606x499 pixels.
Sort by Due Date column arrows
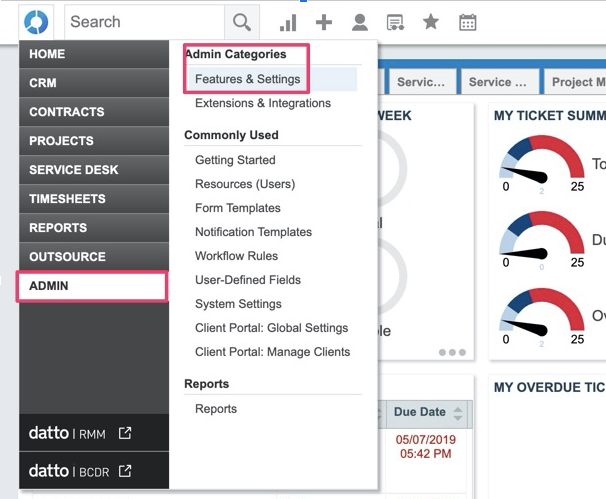(458, 413)
